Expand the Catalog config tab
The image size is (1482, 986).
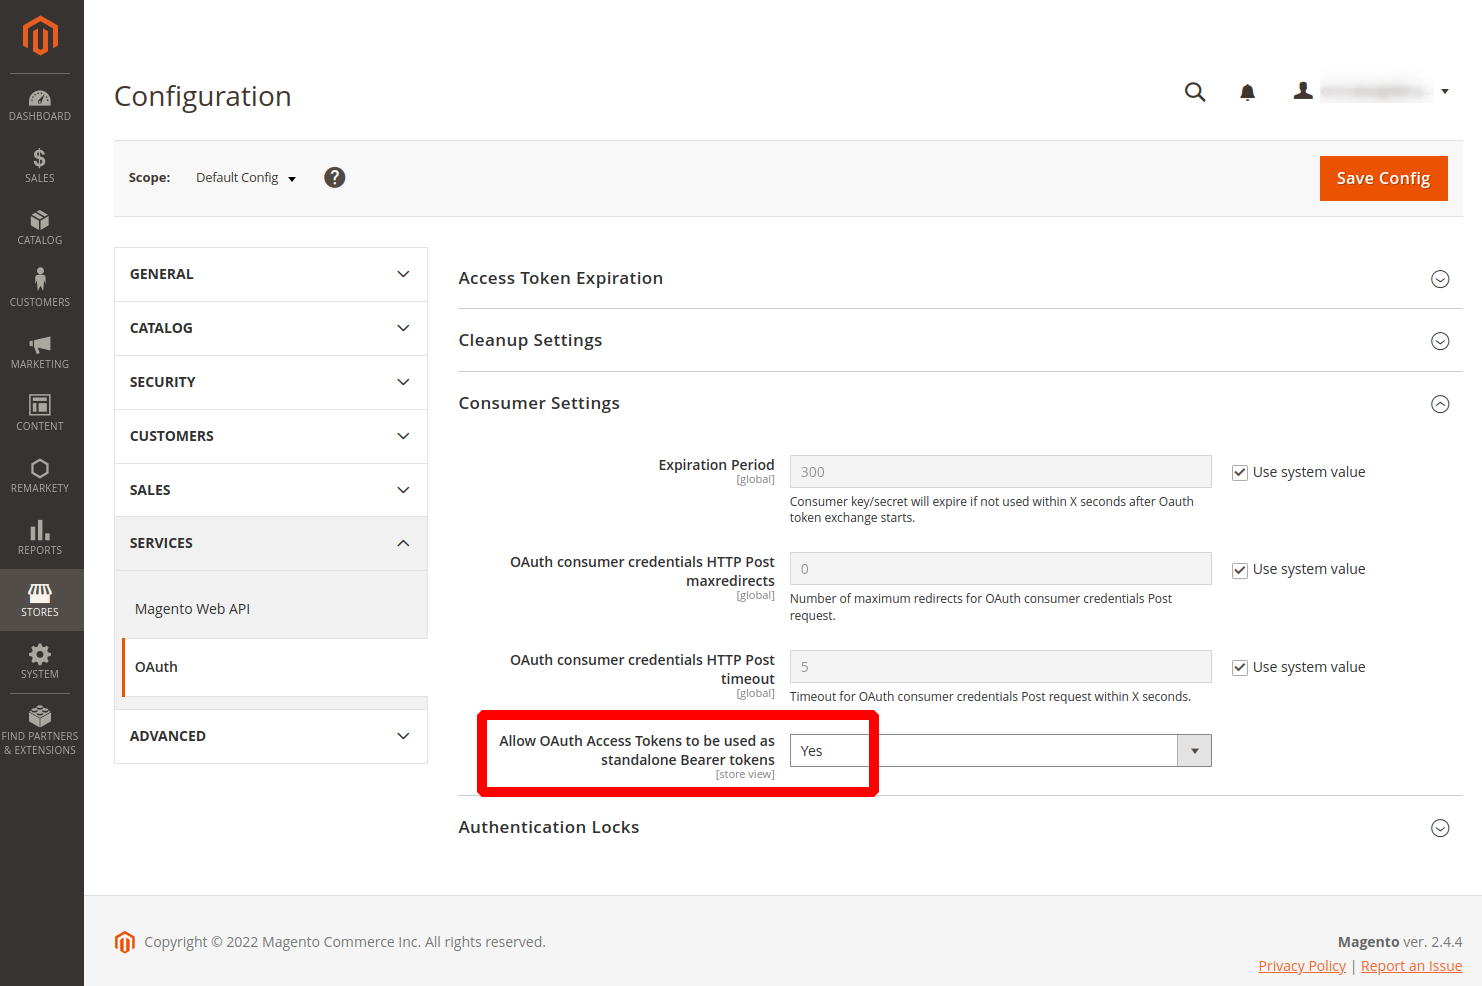pyautogui.click(x=271, y=328)
